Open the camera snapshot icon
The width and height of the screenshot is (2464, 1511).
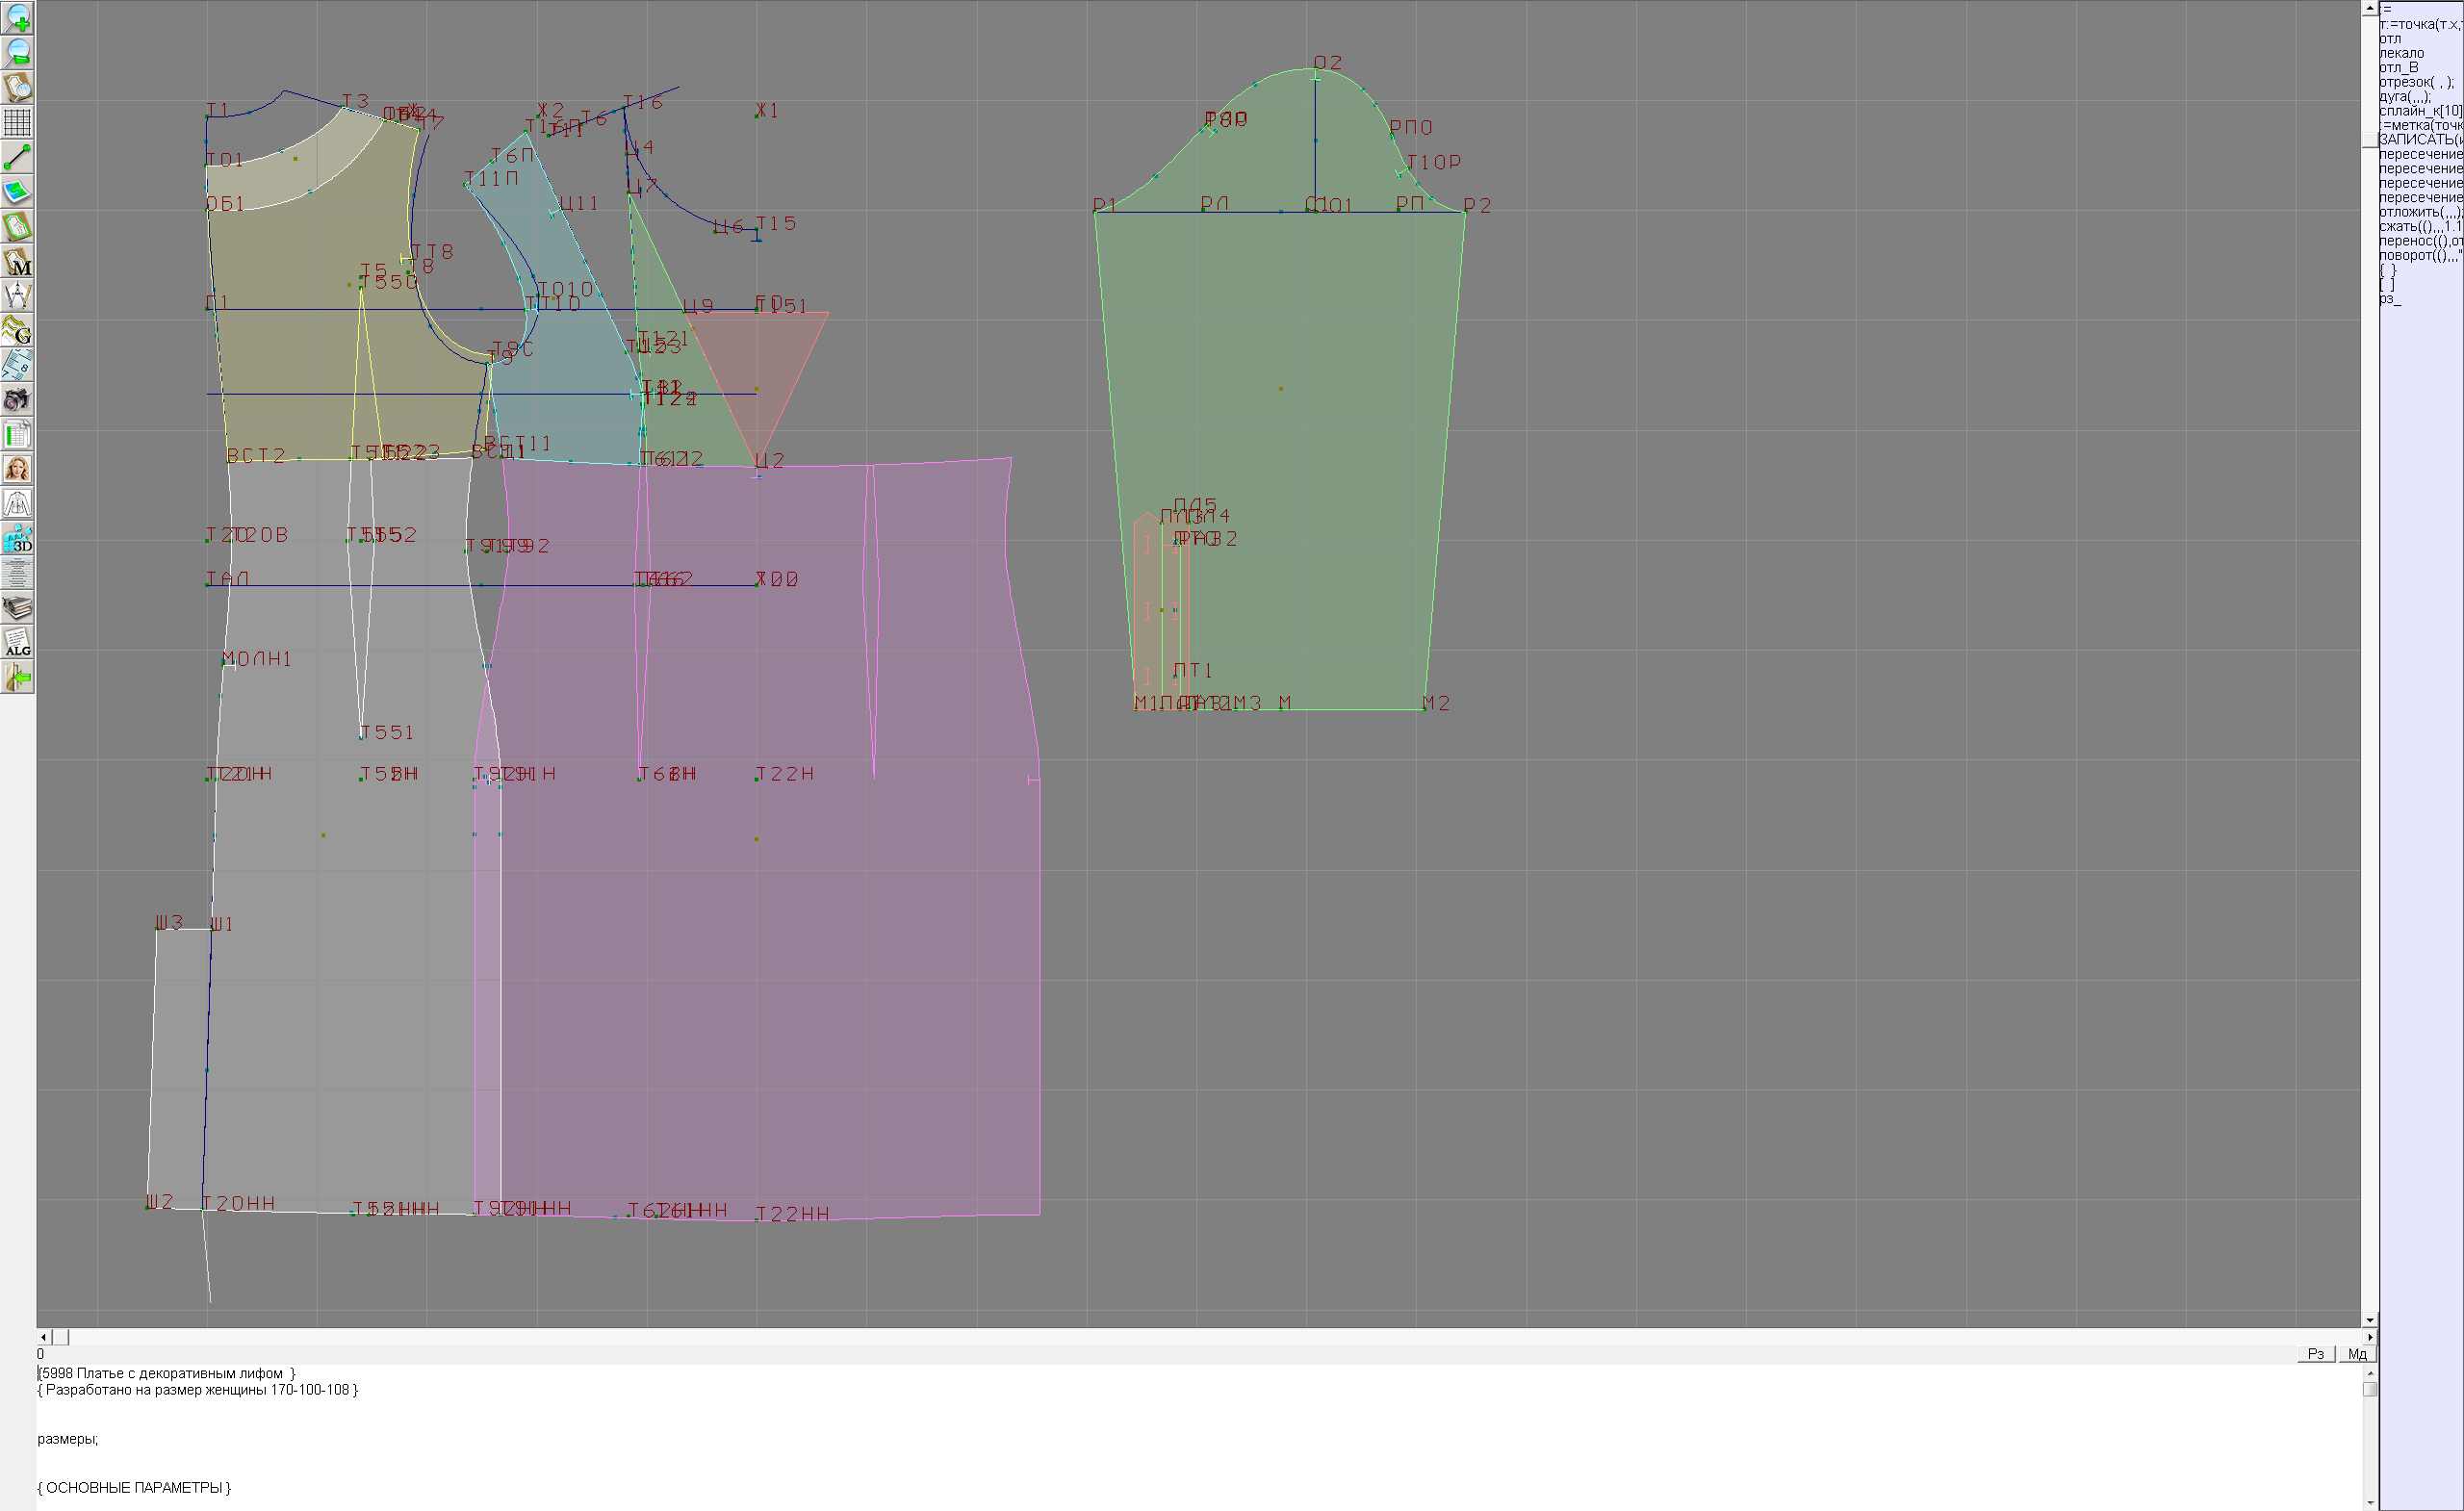[x=17, y=400]
